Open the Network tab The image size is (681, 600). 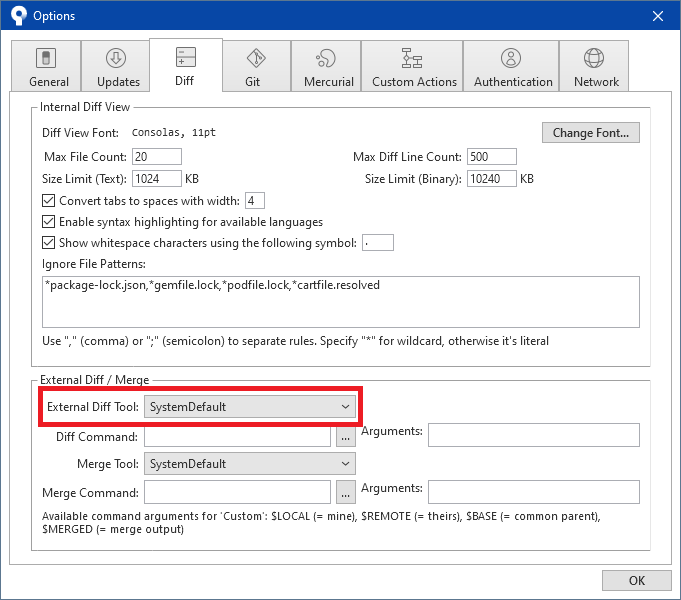[594, 66]
